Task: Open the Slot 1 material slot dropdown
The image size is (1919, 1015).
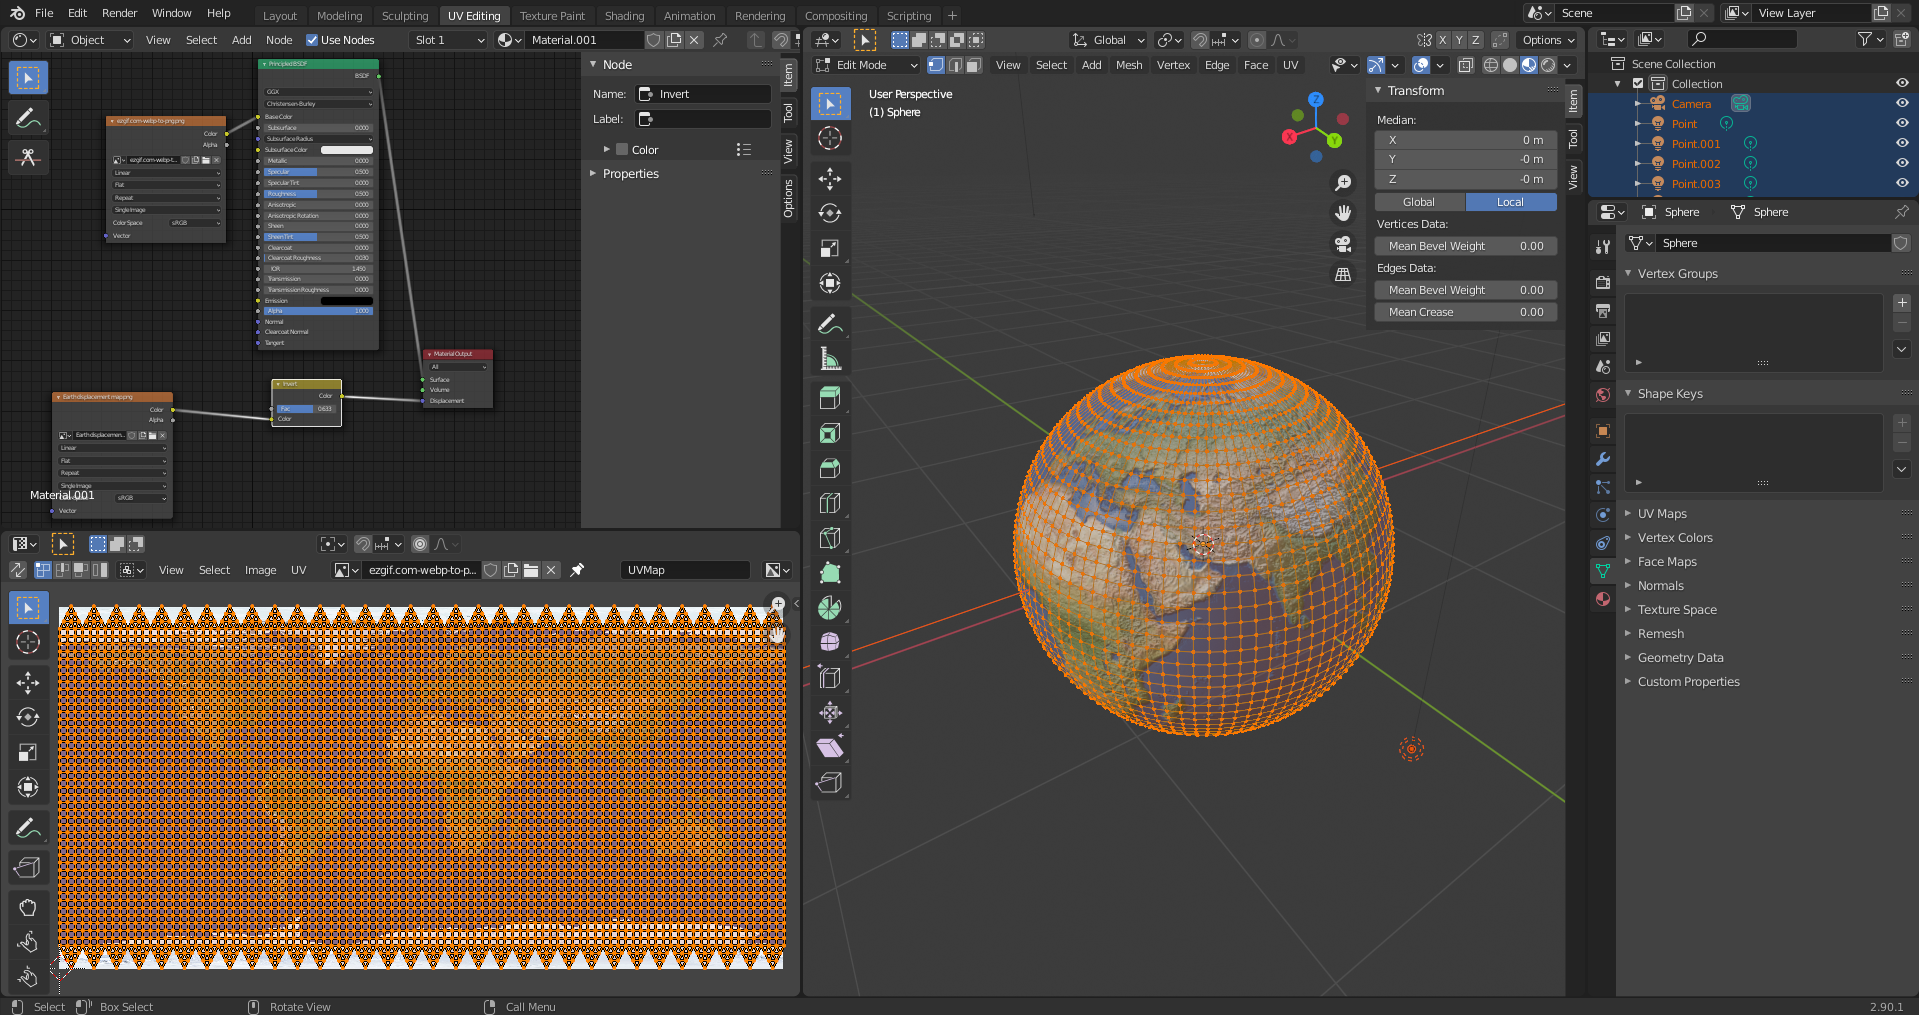Action: coord(448,40)
